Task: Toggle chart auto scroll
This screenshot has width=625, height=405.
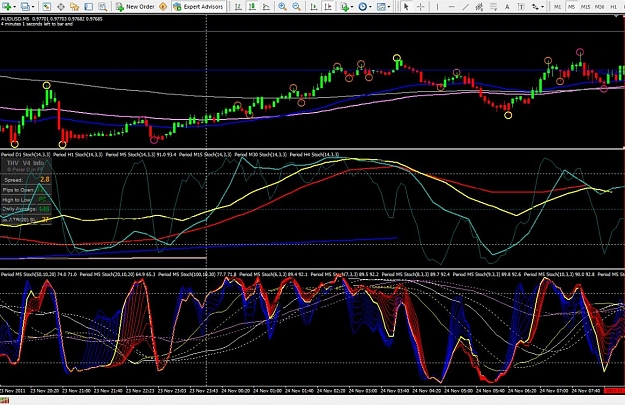Action: point(314,6)
